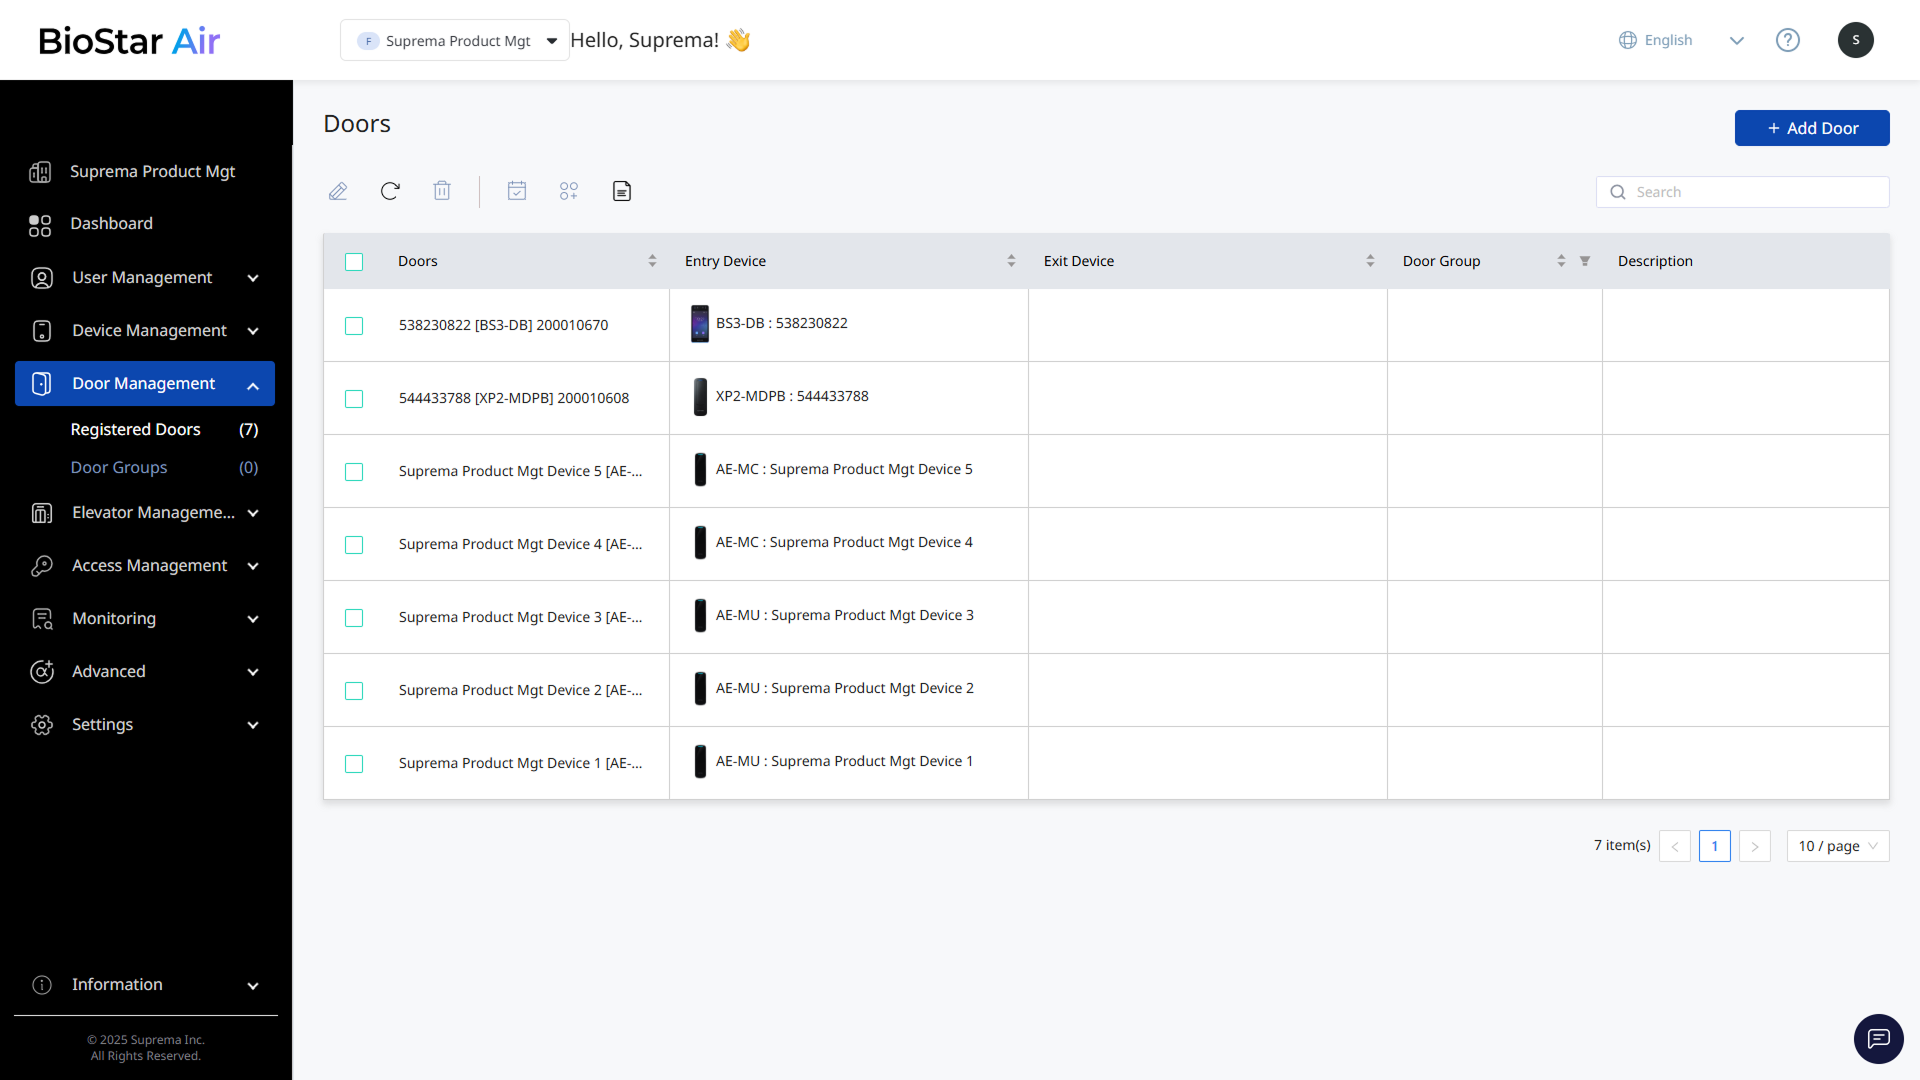
Task: Click the edit pencil icon in toolbar
Action: pos(338,191)
